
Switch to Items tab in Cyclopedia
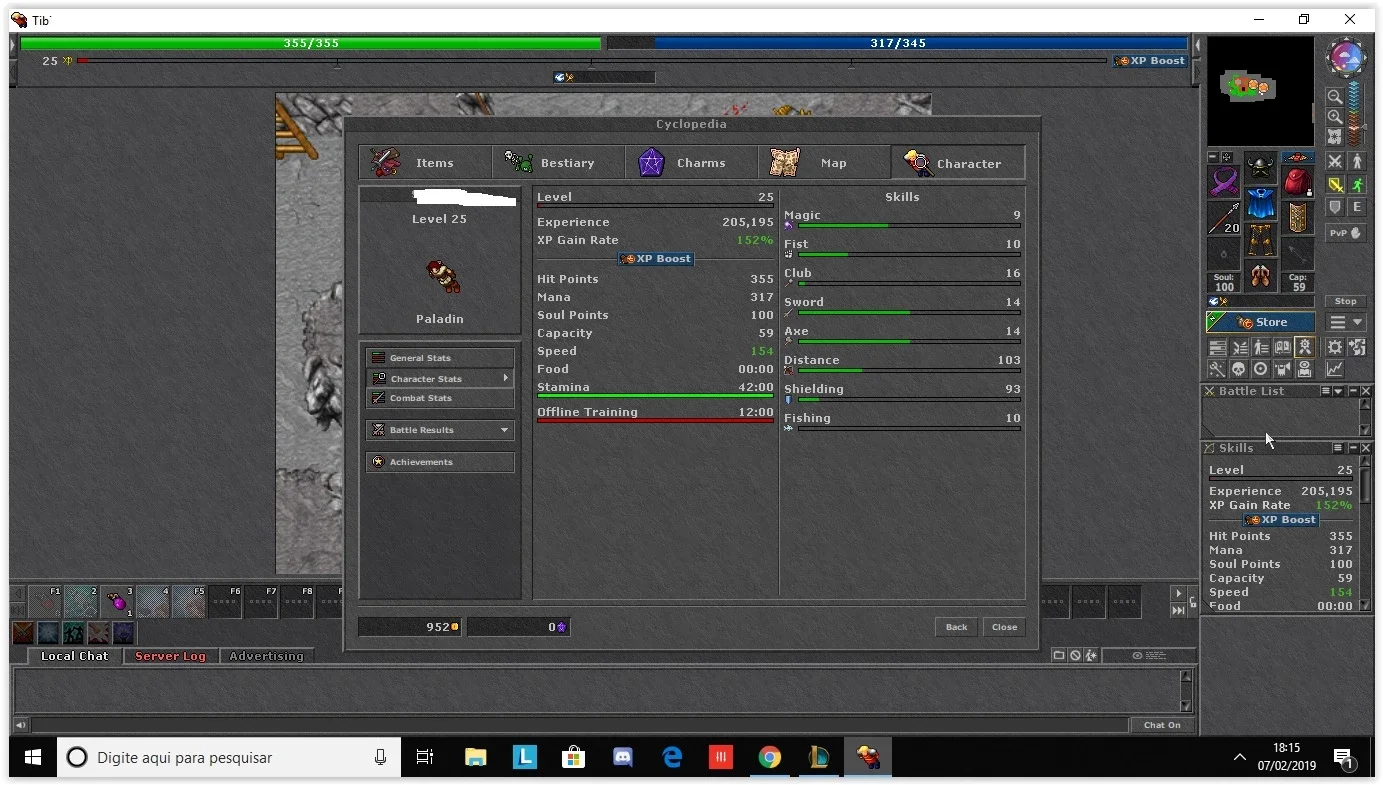(x=425, y=162)
